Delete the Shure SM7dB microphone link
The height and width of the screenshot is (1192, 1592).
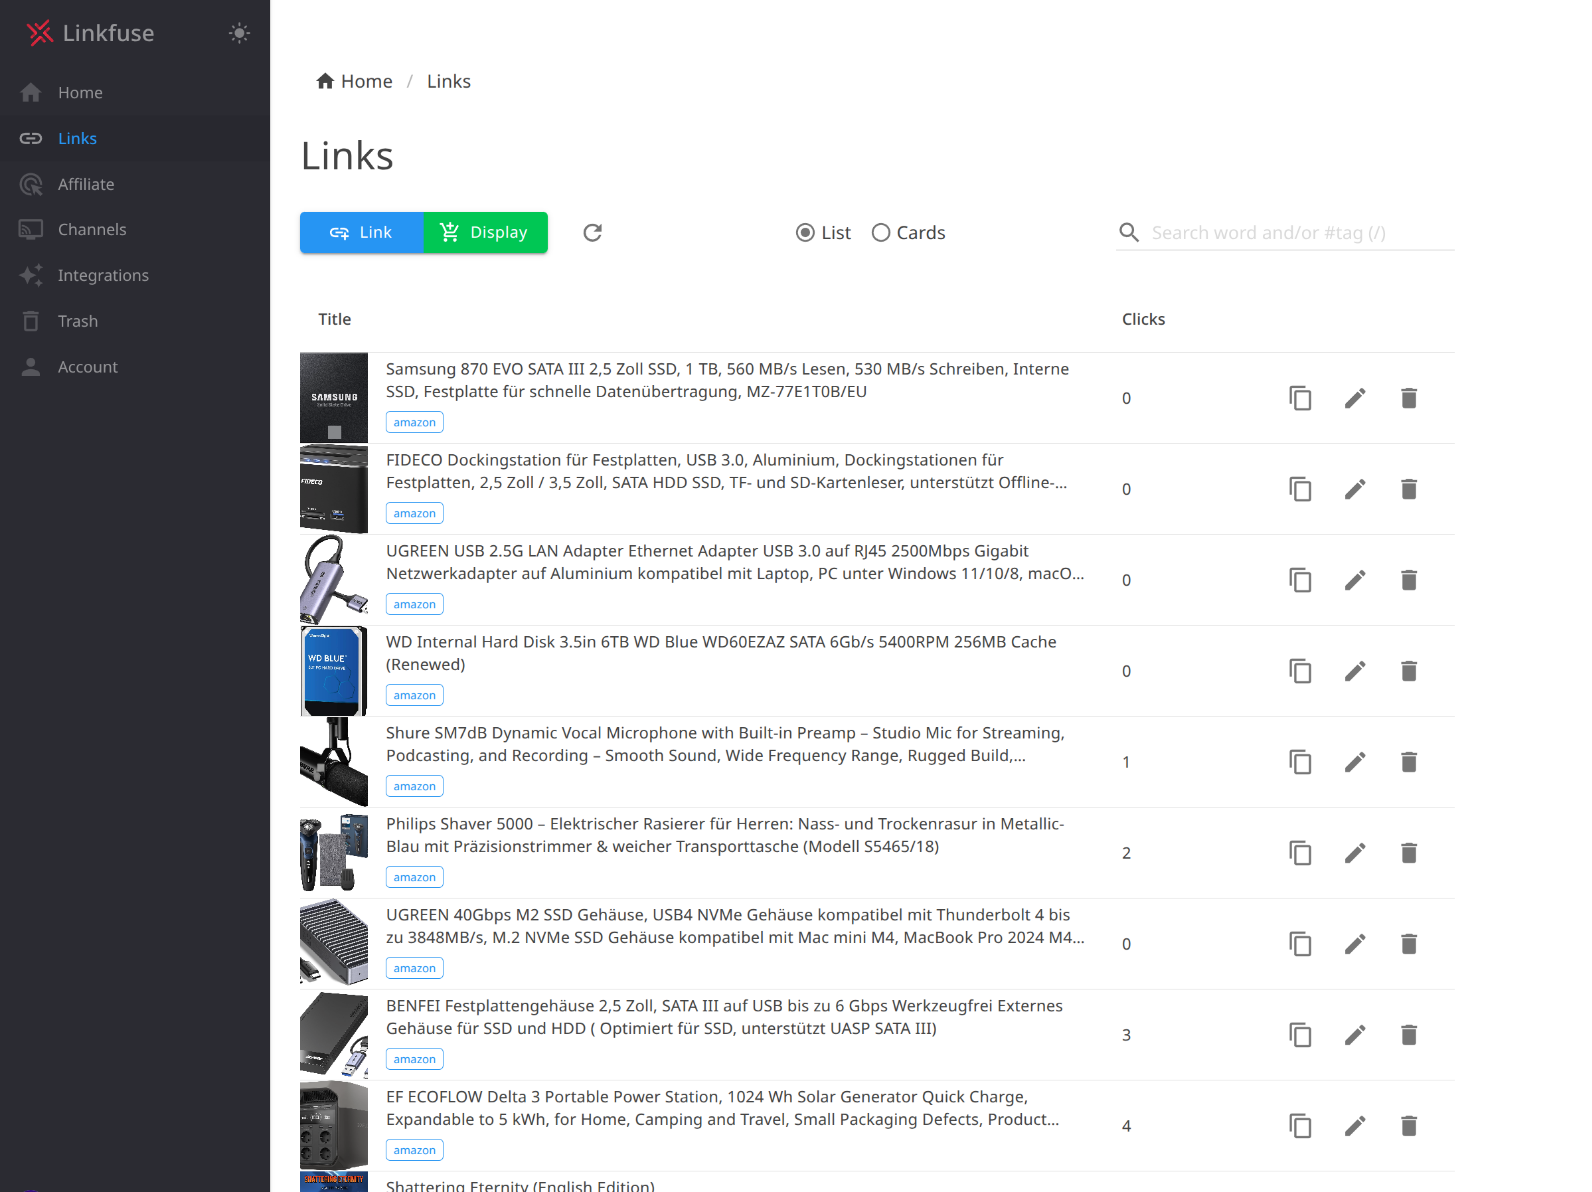coord(1409,762)
